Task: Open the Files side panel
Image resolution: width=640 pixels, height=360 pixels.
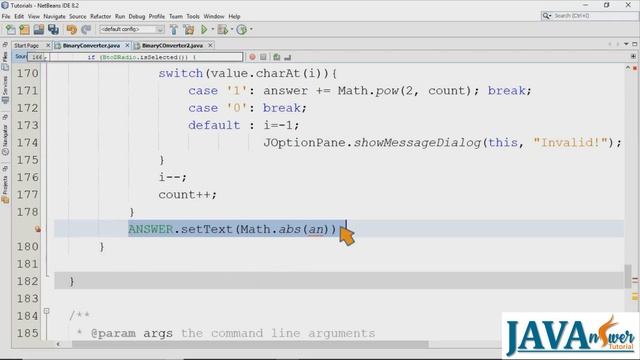Action: click(x=5, y=60)
